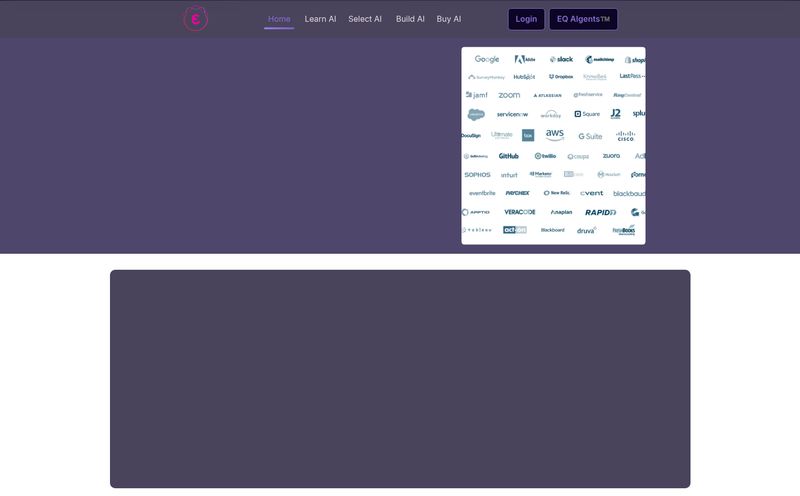Click the Blackboard logo
This screenshot has height=496, width=800.
pyautogui.click(x=553, y=230)
